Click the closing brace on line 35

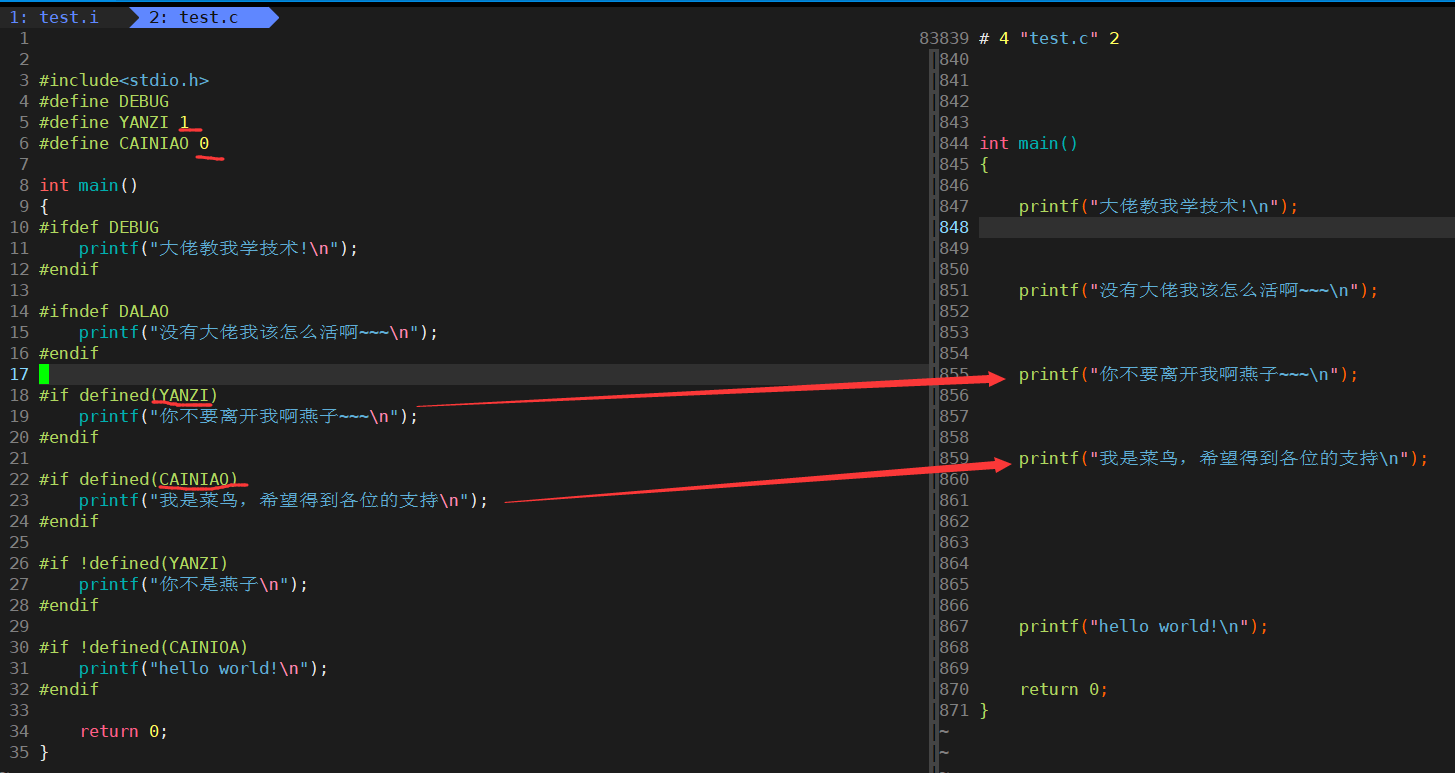point(44,752)
